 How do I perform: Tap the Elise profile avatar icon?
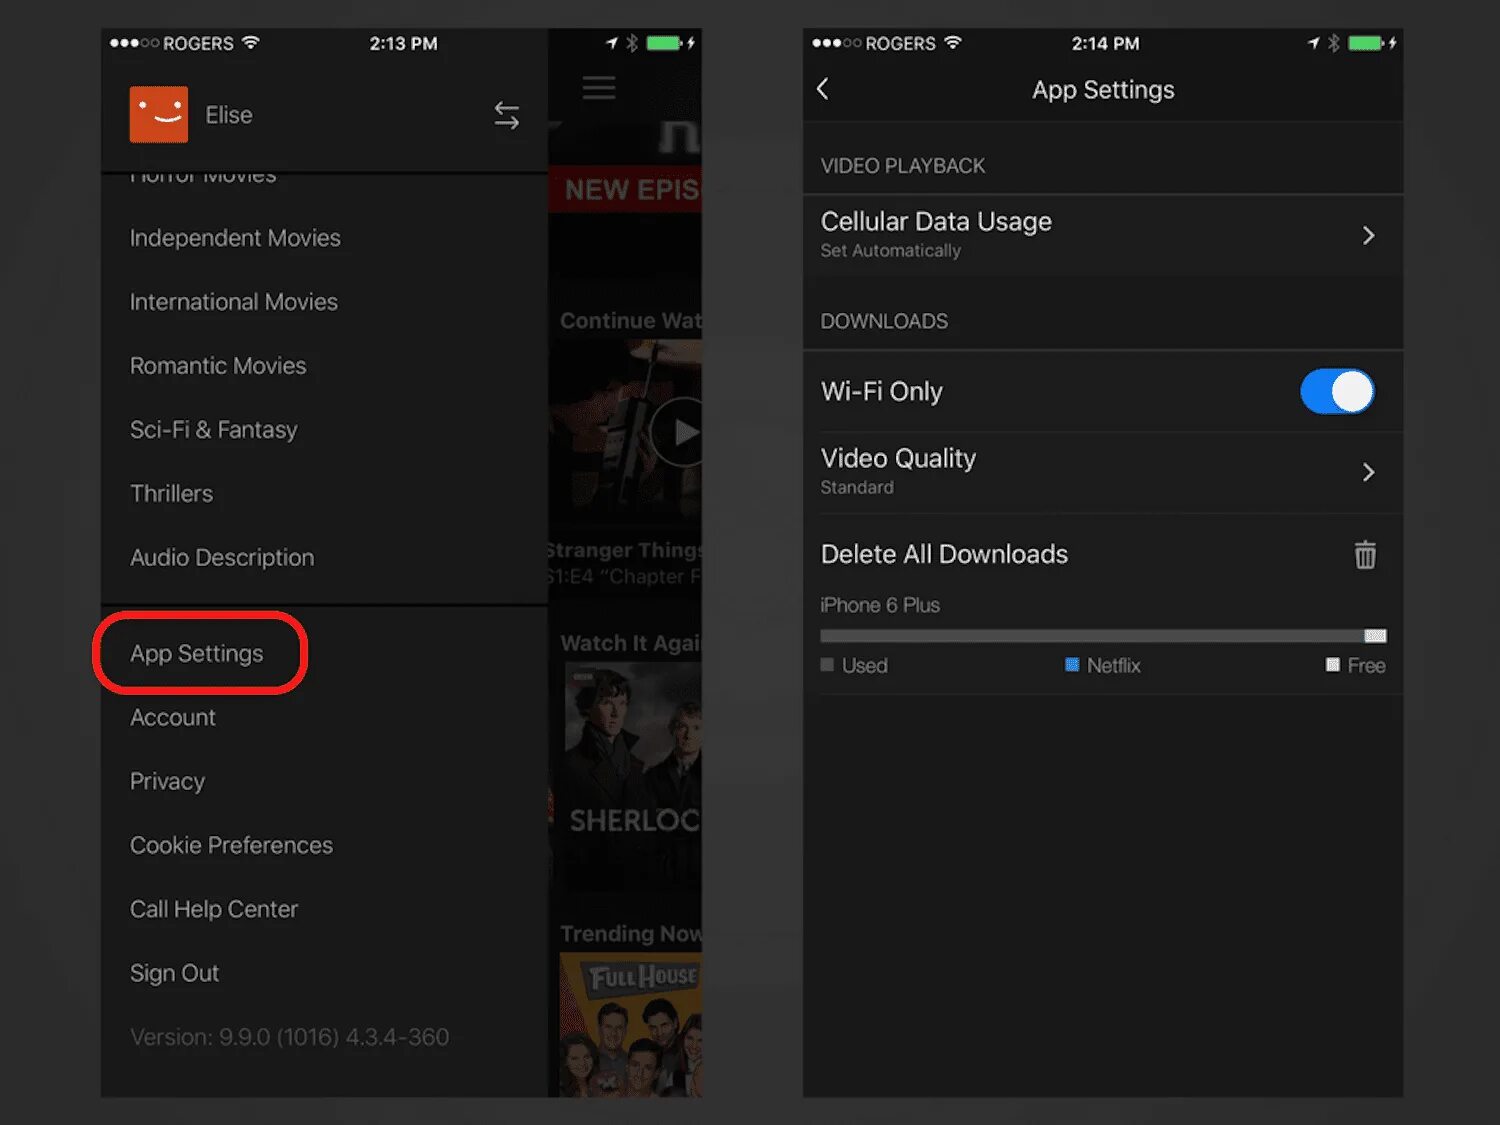click(158, 114)
